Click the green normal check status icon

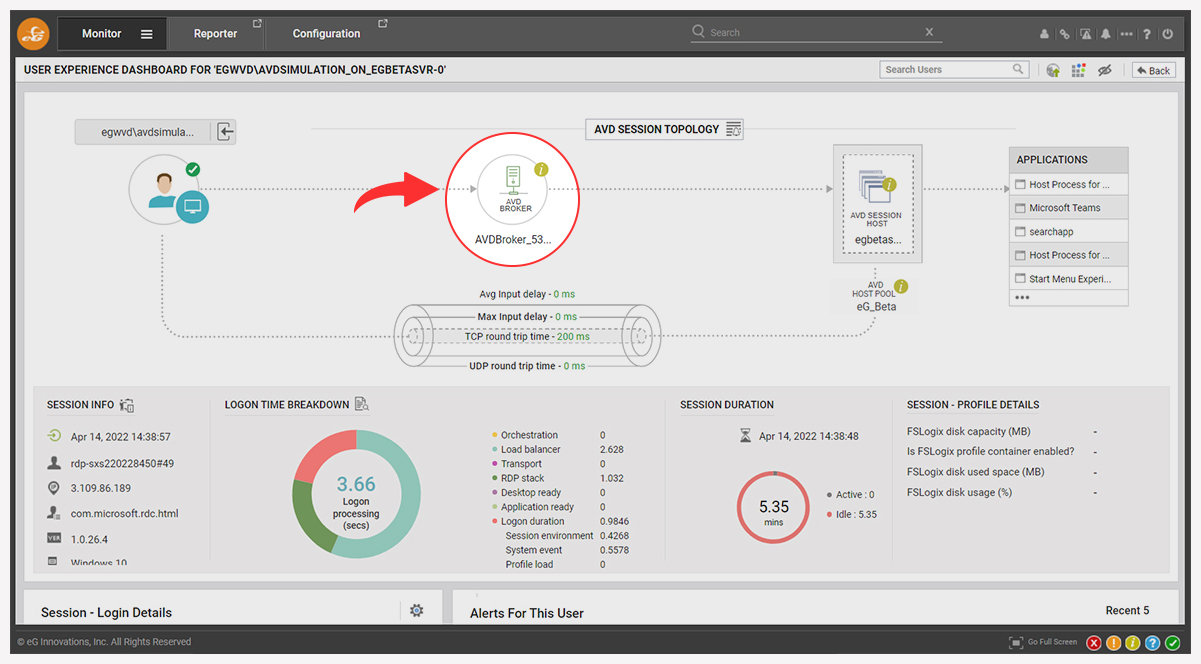click(x=1172, y=642)
